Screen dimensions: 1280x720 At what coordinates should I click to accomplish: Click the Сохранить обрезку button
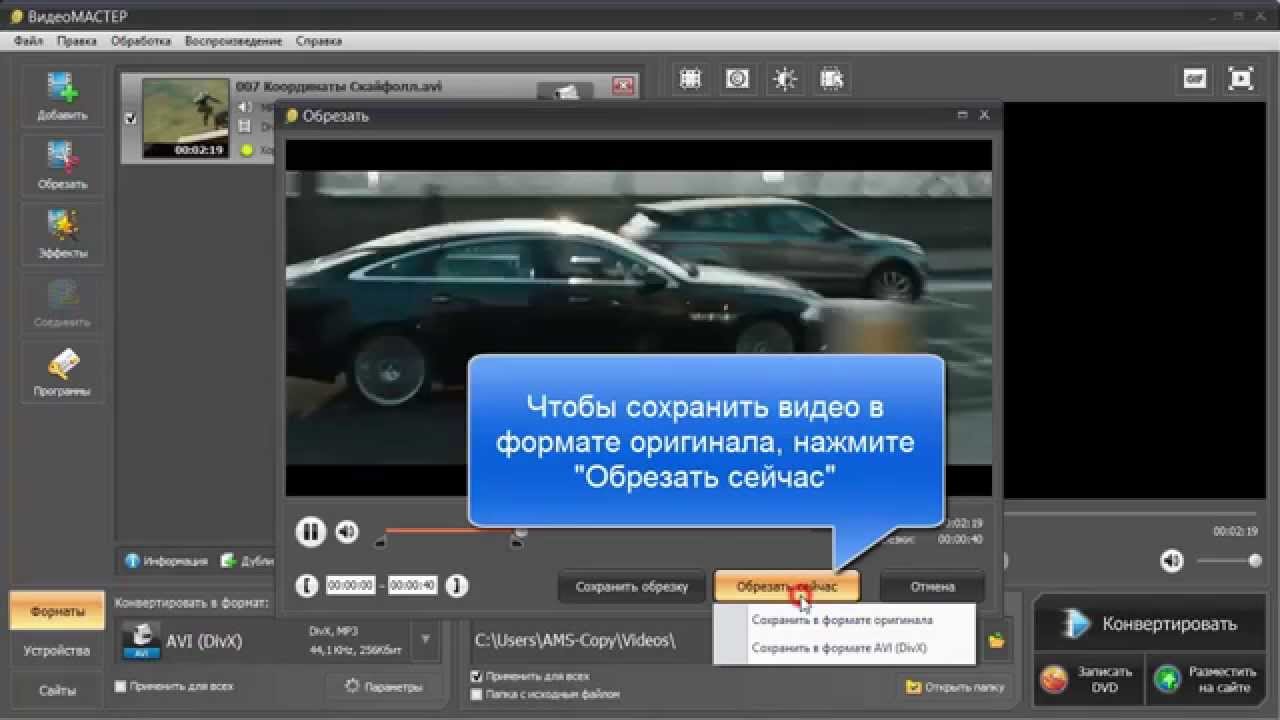(x=632, y=587)
